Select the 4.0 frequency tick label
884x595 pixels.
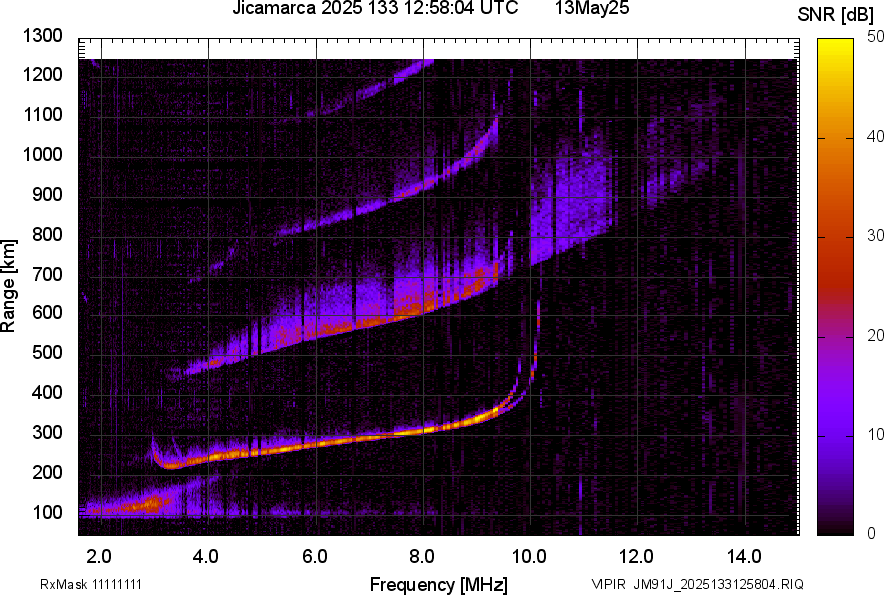pyautogui.click(x=206, y=557)
